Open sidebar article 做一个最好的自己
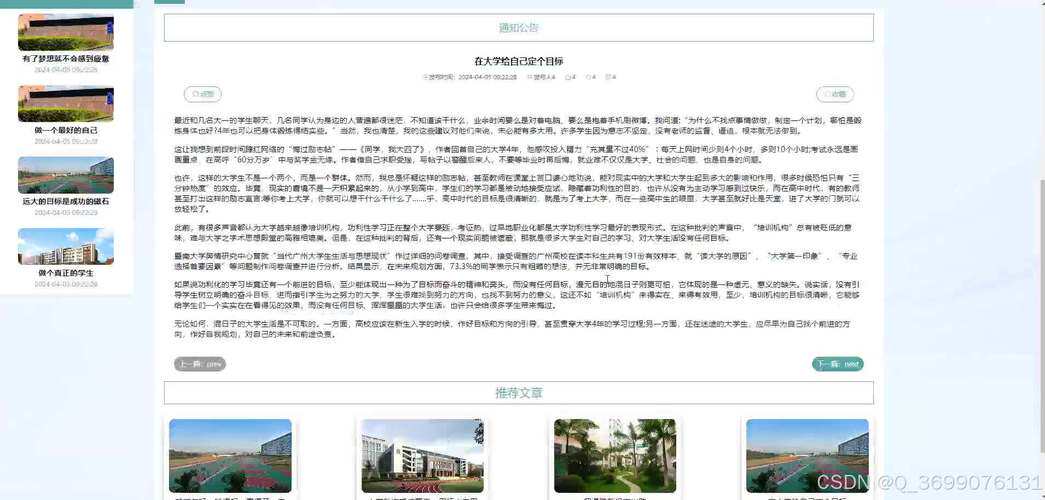The image size is (1045, 500). click(65, 131)
